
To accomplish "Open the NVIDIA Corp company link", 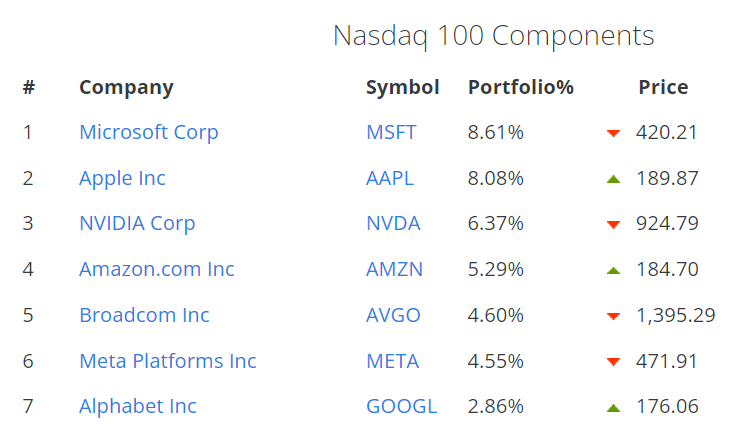I will (x=137, y=224).
